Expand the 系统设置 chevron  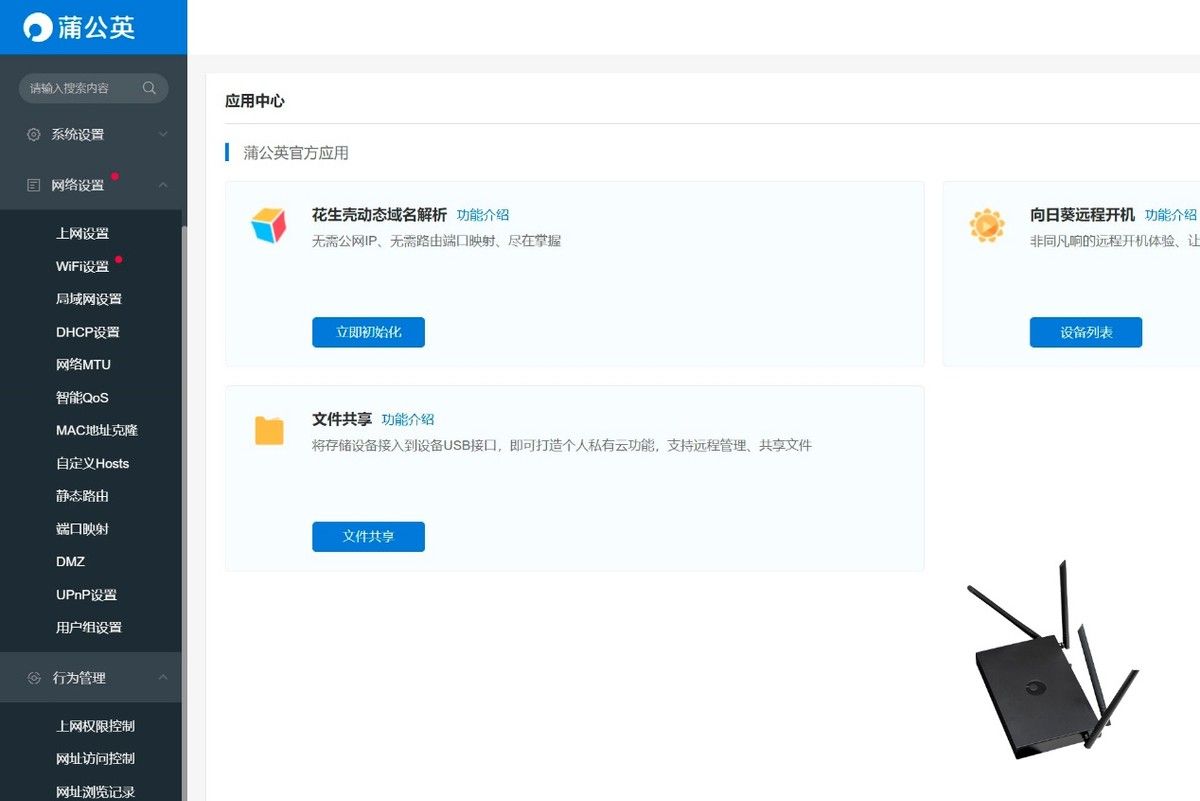tap(163, 134)
